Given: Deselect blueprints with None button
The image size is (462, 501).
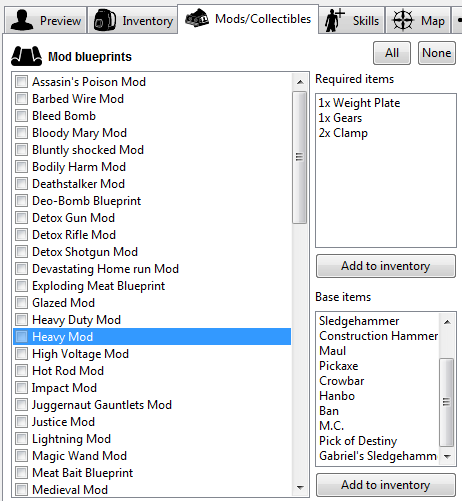Looking at the screenshot, I should tap(437, 53).
